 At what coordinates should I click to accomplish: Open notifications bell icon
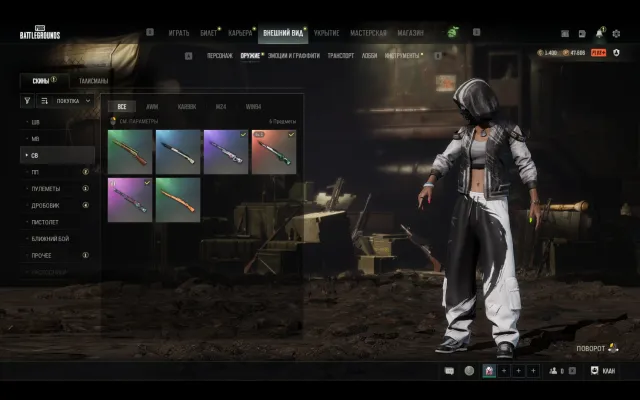pos(599,33)
